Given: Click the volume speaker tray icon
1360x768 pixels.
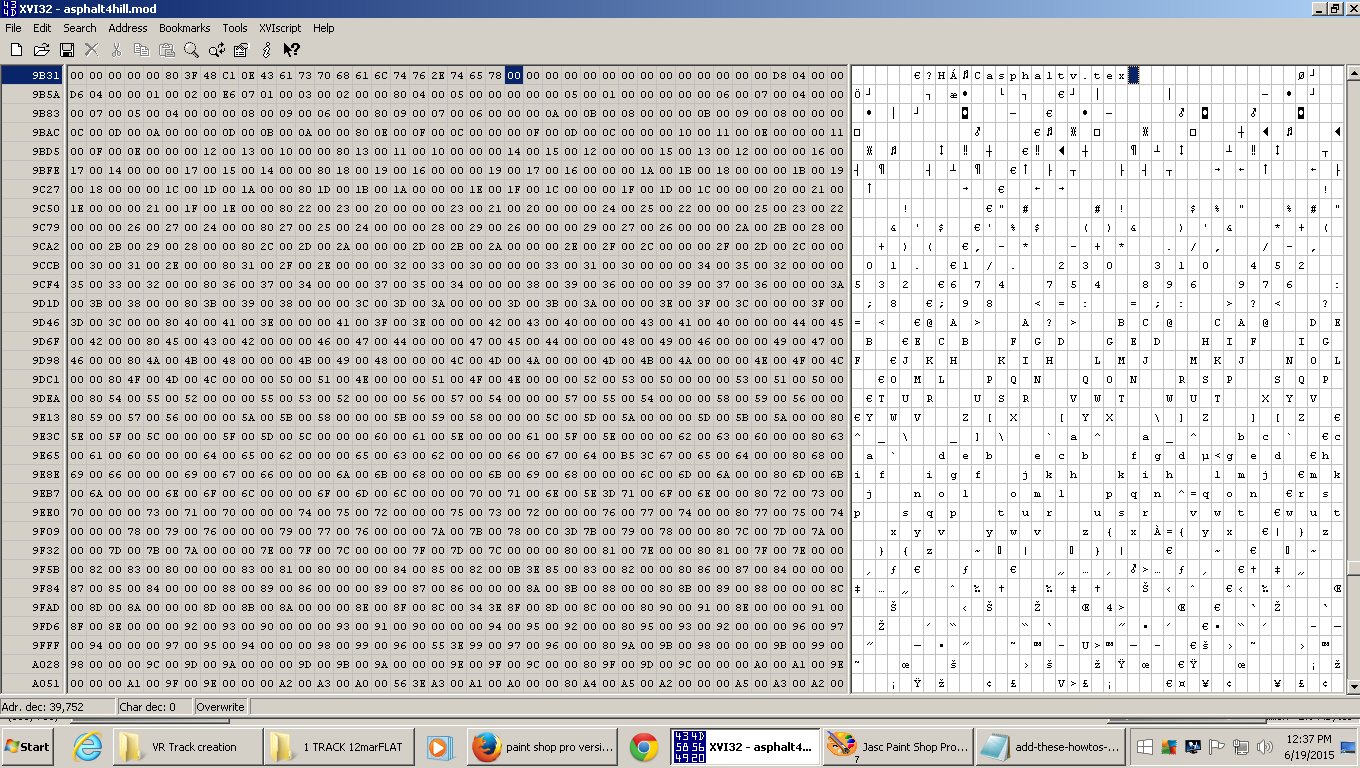Looking at the screenshot, I should (1264, 747).
